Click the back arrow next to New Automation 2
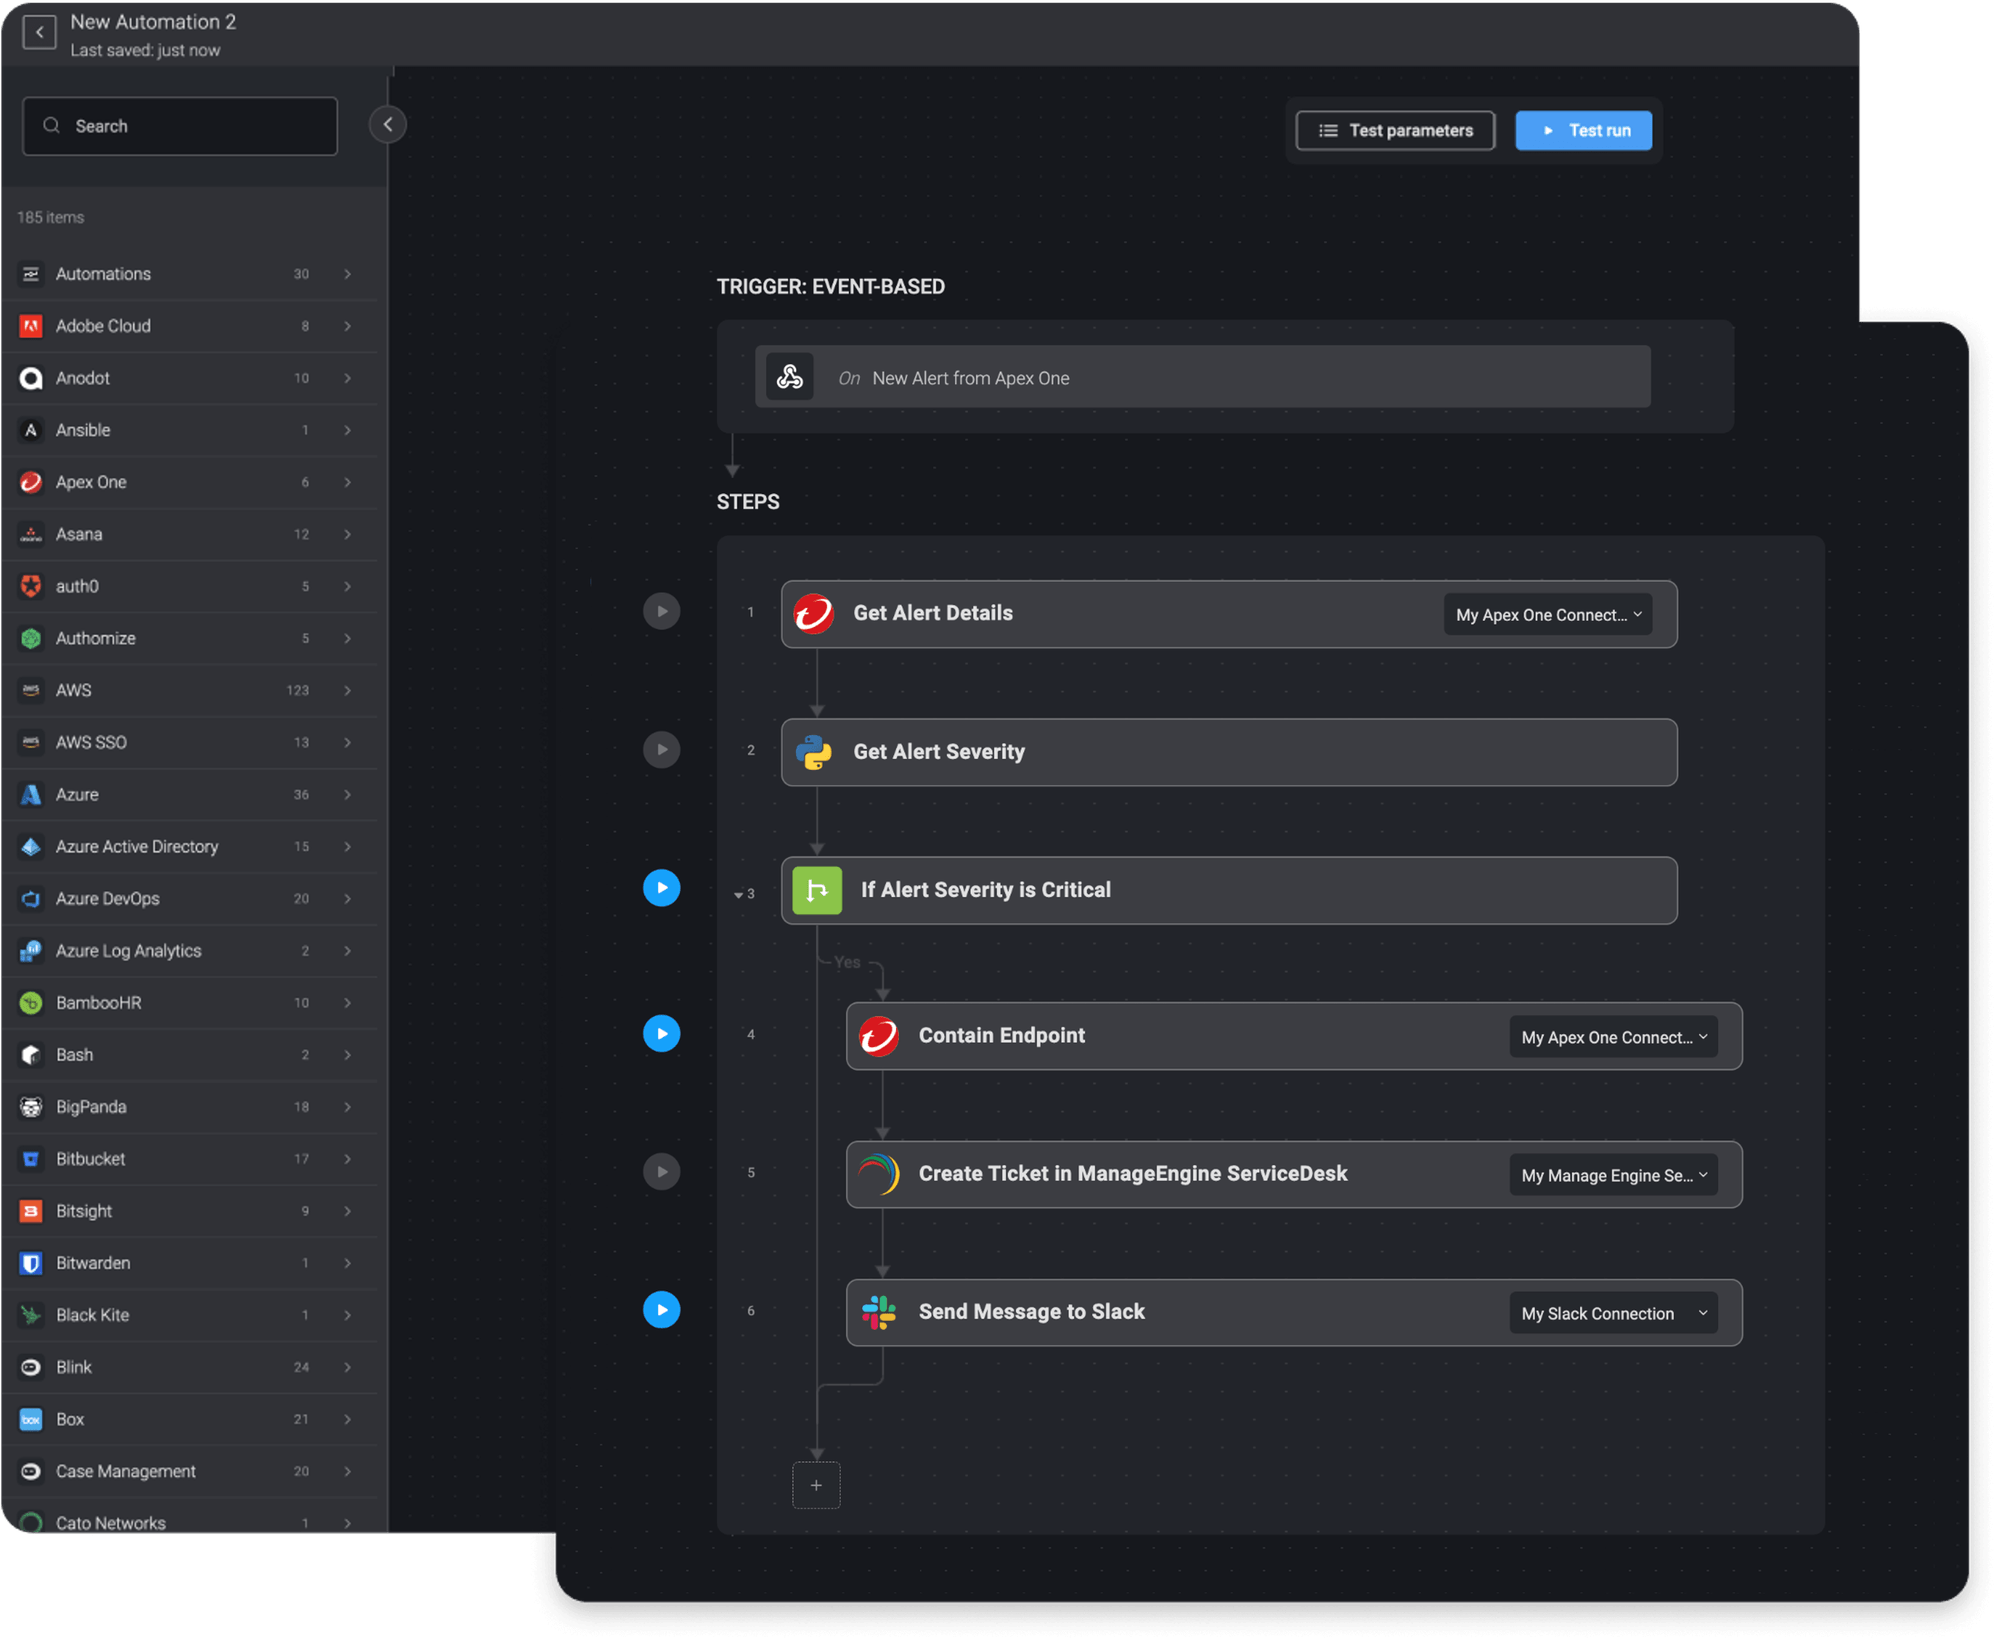Viewport: 2000px width, 1642px height. coord(39,31)
